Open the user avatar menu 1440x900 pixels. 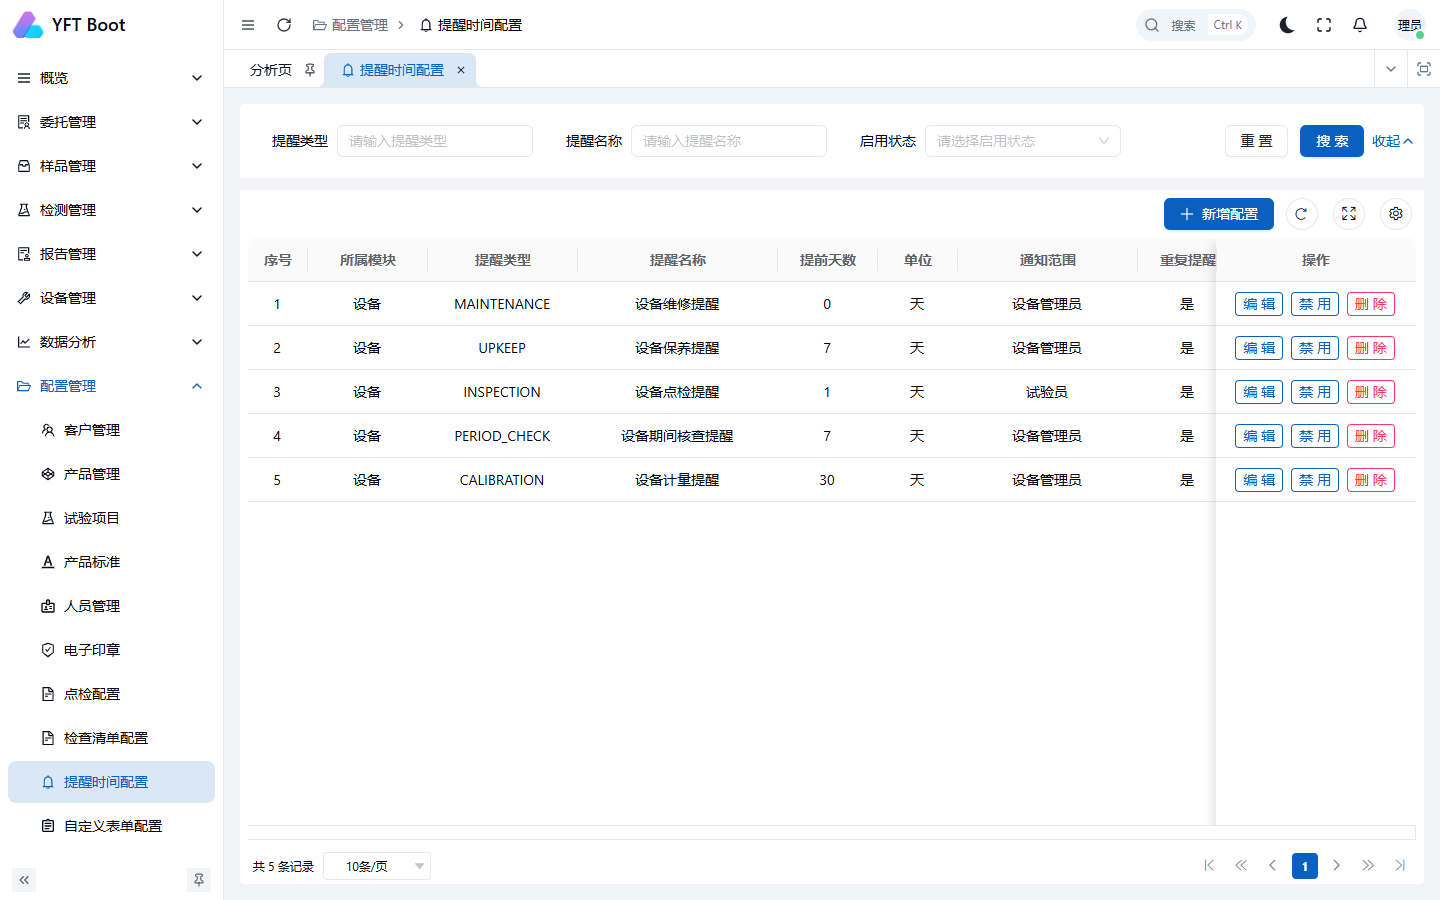tap(1410, 25)
